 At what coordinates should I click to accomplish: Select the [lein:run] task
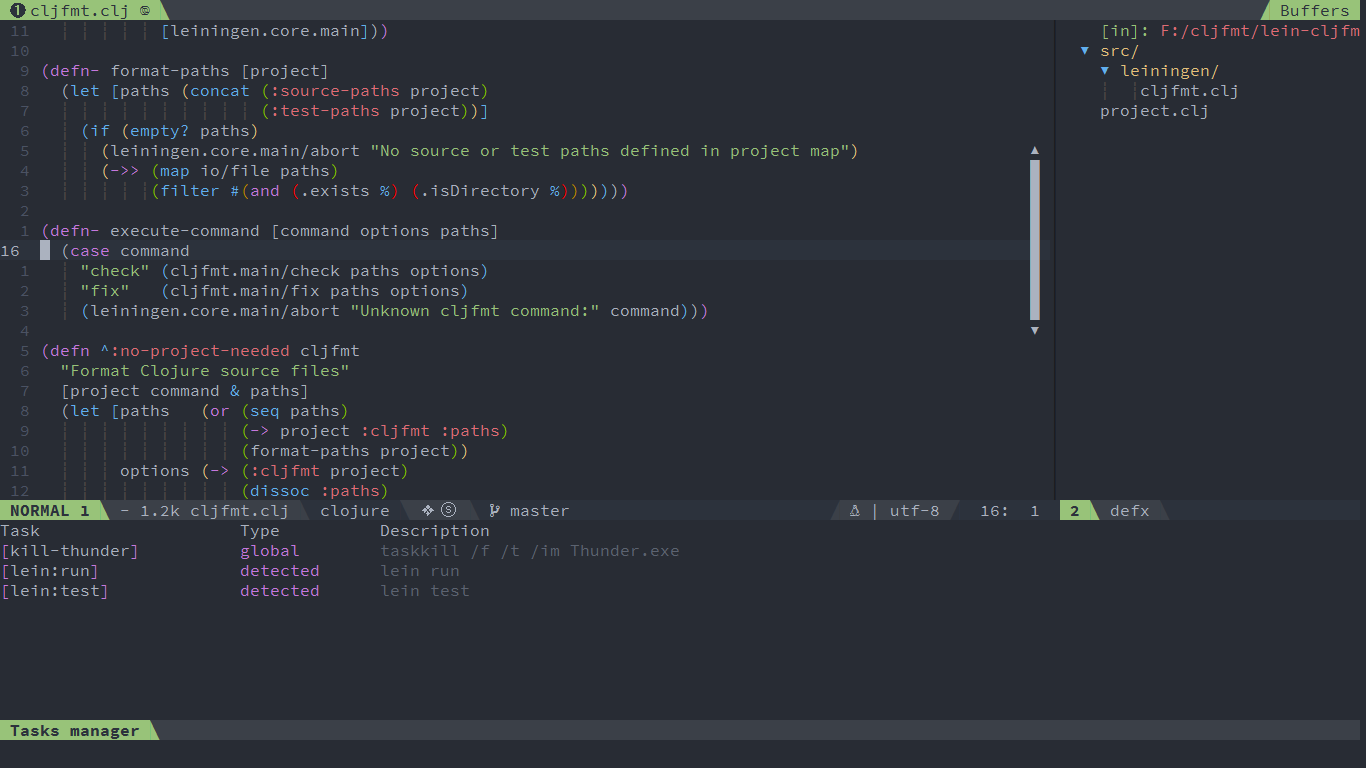50,571
